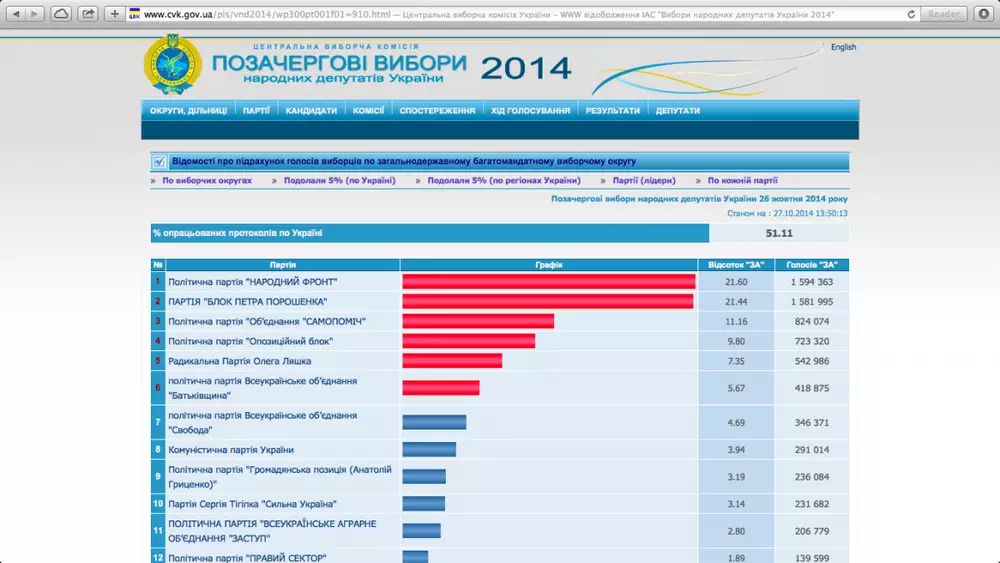Open the ОКРУГИ, ДІЛЬНИЦІ menu
Image resolution: width=1000 pixels, height=563 pixels.
coord(188,111)
